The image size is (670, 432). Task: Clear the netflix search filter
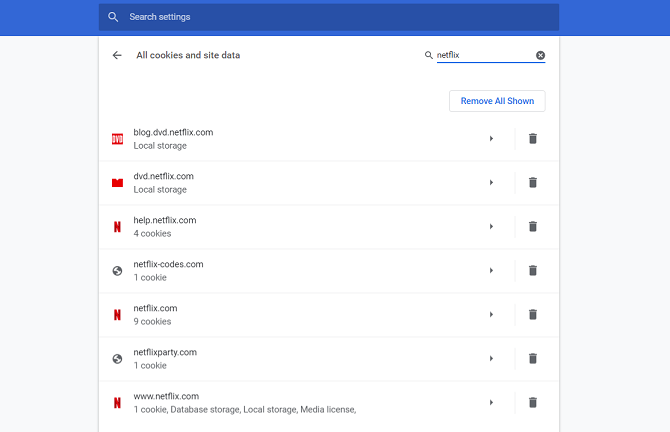click(540, 55)
